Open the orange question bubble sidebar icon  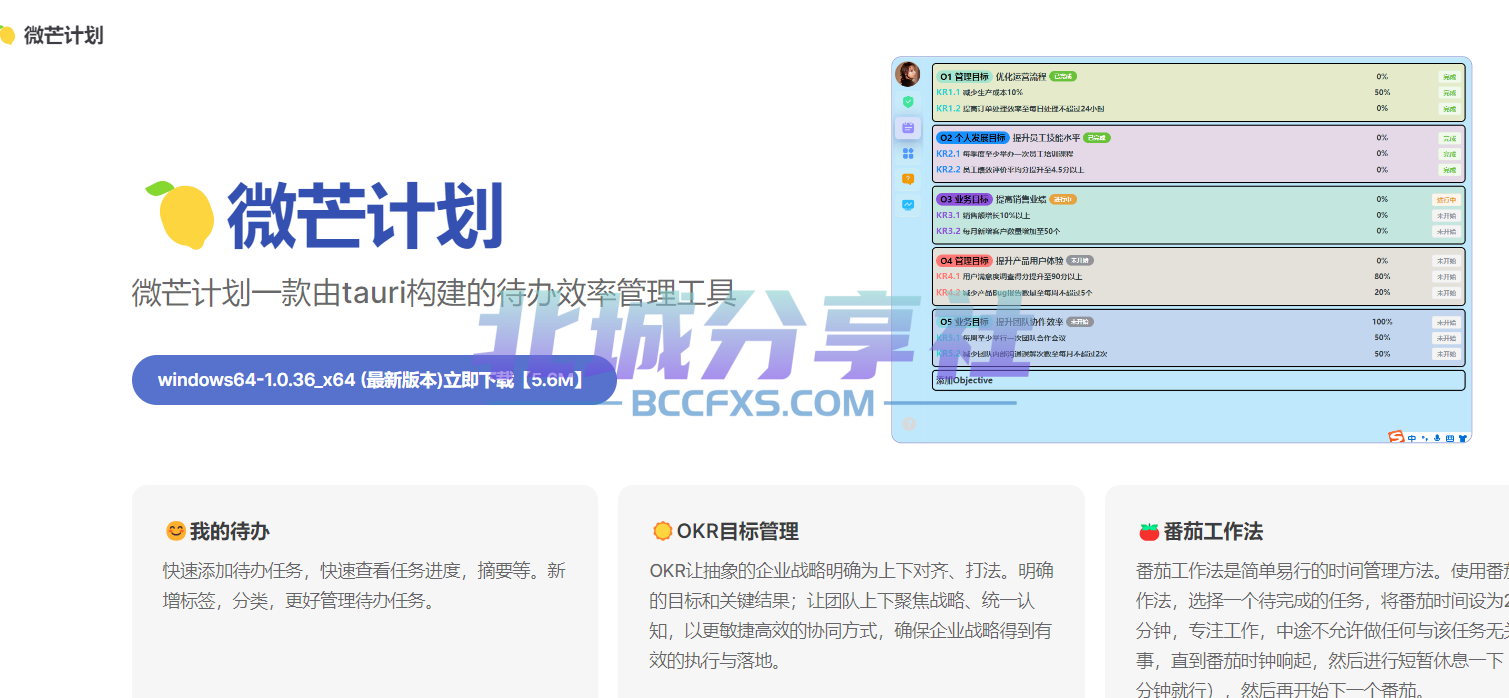(x=908, y=179)
